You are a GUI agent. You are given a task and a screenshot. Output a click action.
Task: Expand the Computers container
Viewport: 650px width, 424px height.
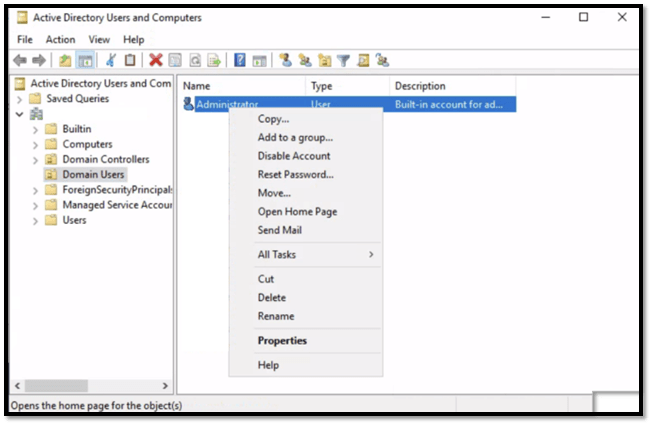click(x=35, y=145)
